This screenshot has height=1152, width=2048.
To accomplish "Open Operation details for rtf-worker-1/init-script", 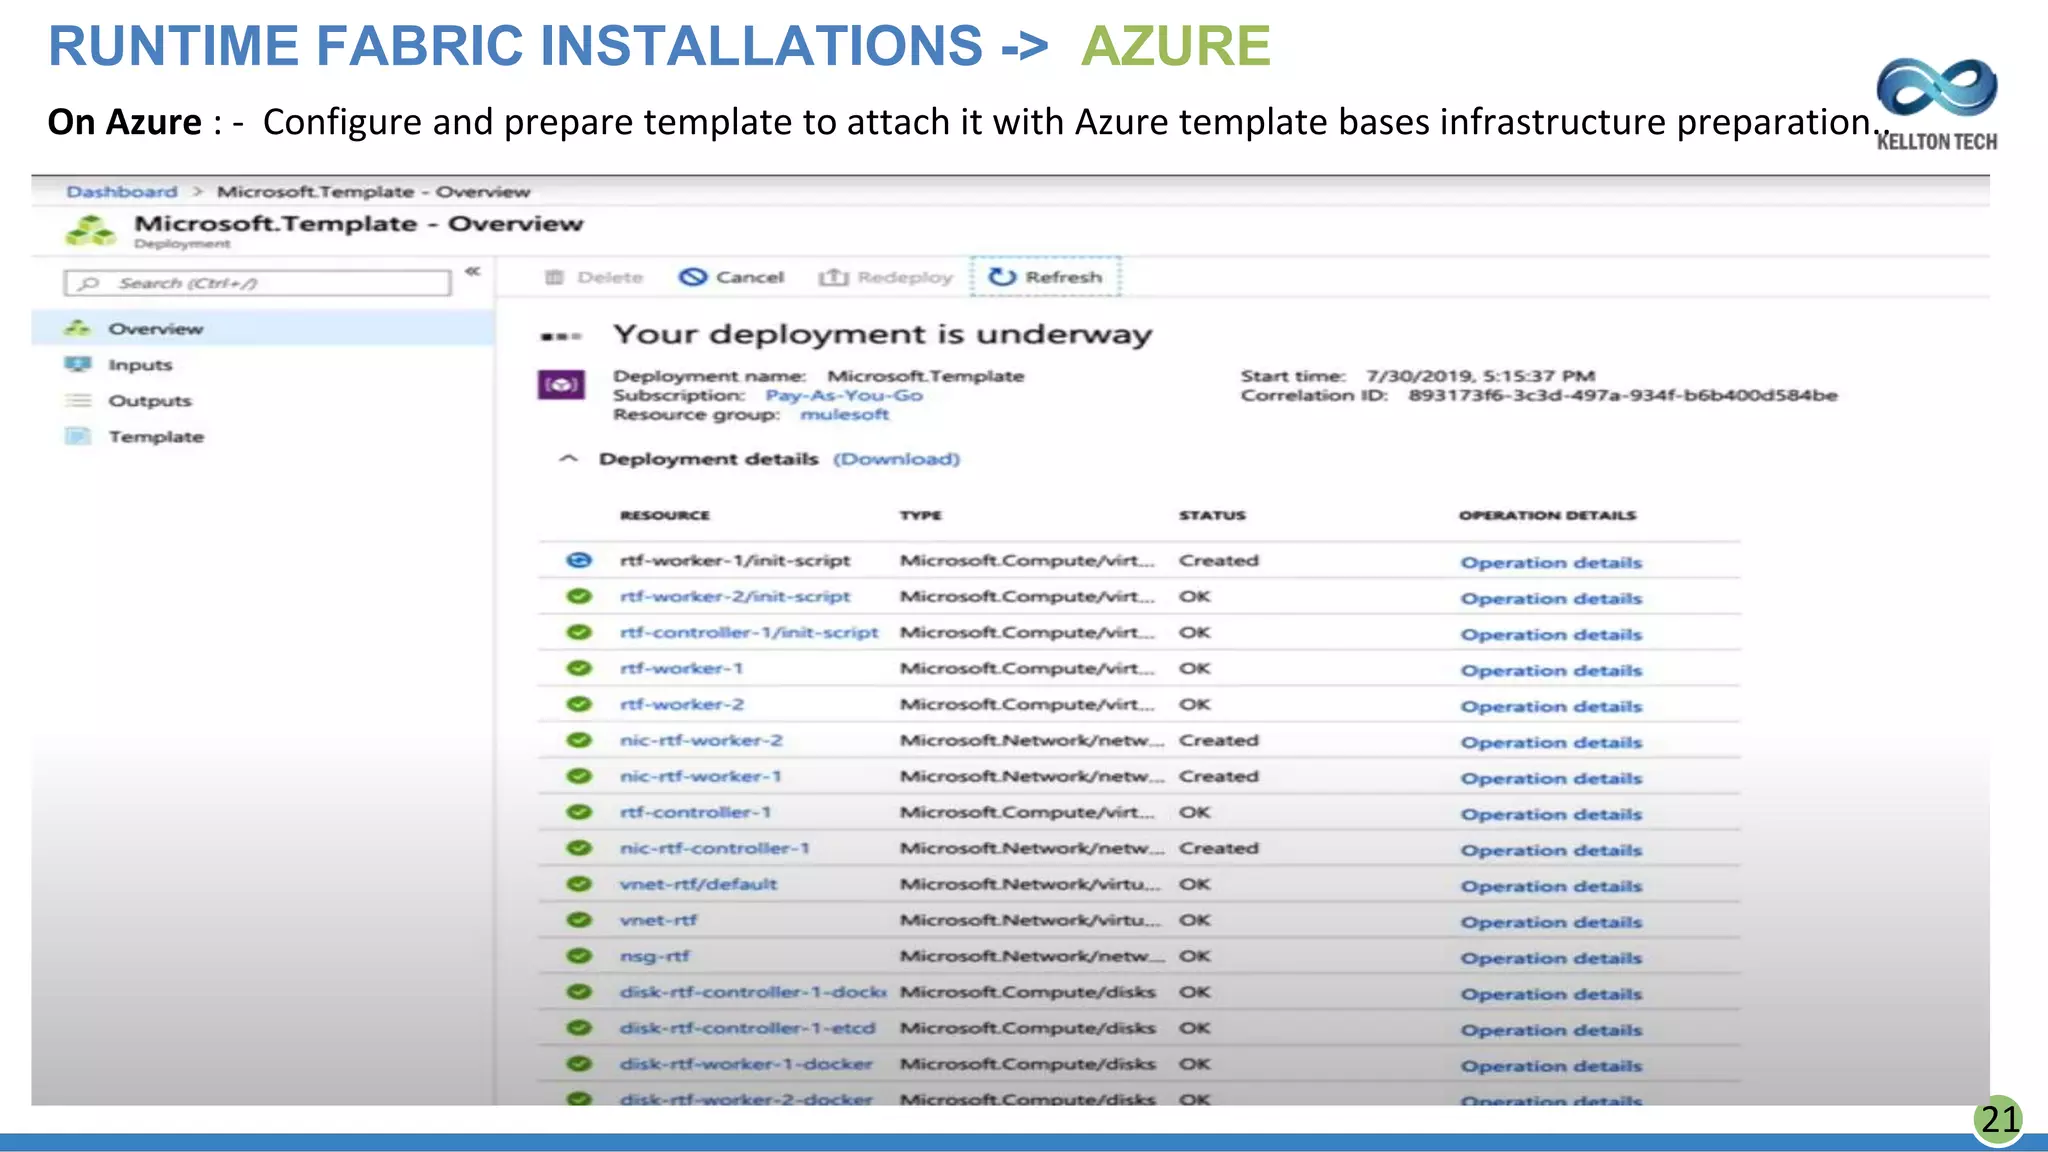I will coord(1551,562).
